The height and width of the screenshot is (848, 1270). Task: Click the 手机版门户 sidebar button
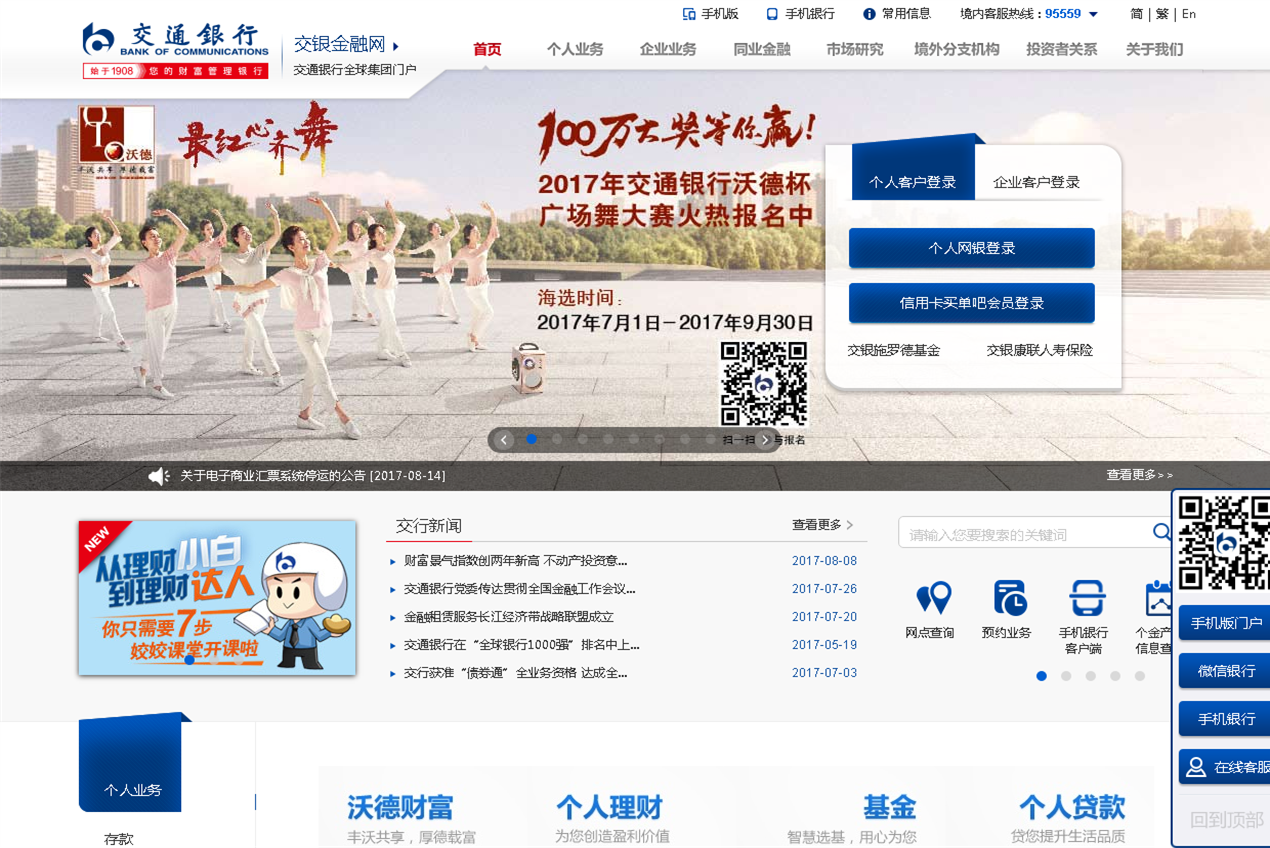[x=1224, y=622]
